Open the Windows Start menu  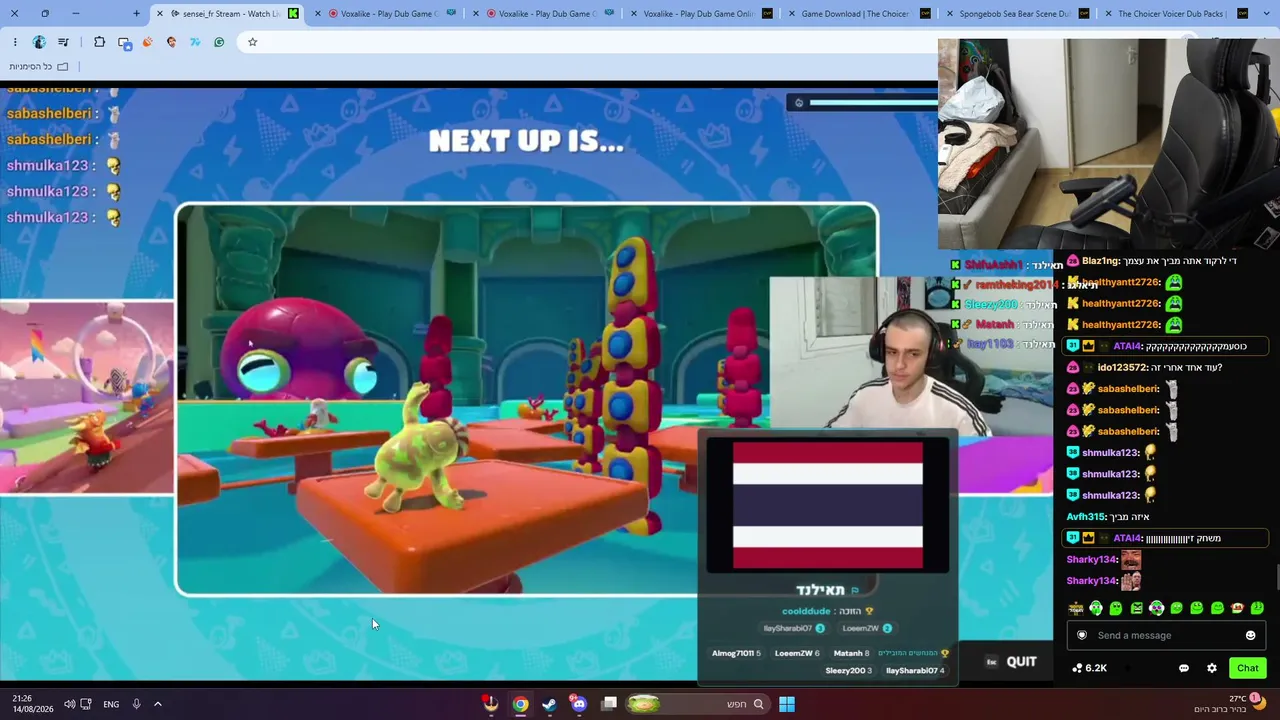pyautogui.click(x=787, y=704)
